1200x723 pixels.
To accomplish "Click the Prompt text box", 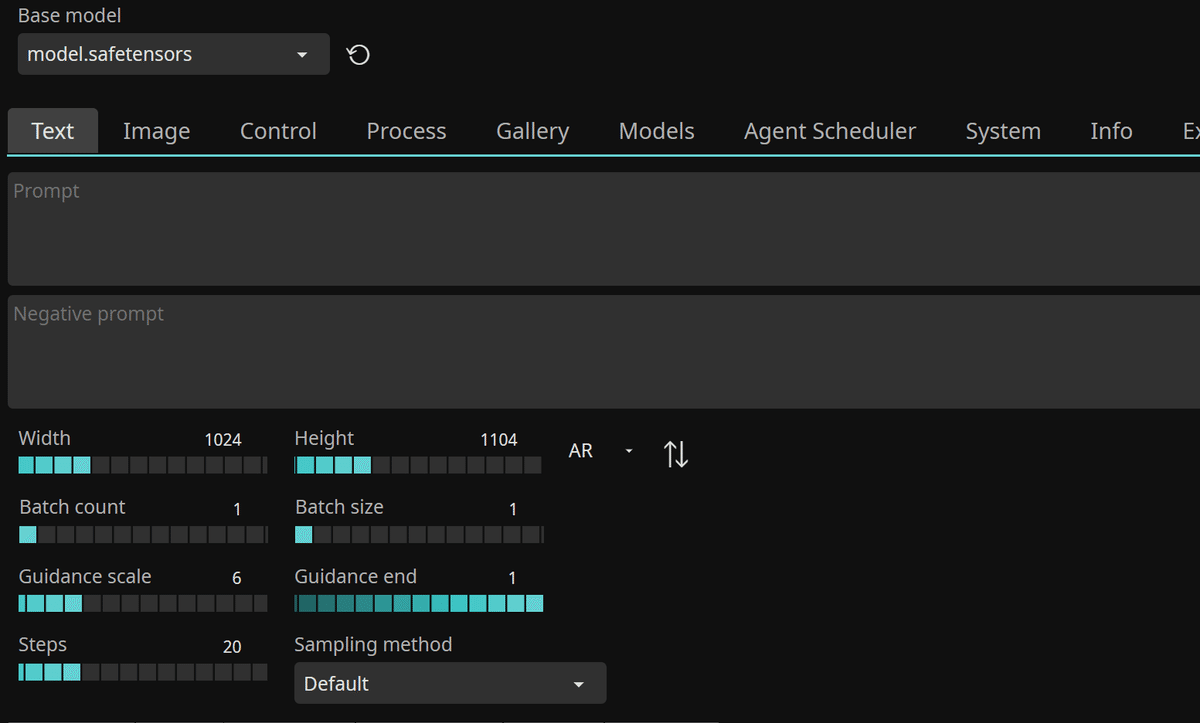I will pos(600,229).
